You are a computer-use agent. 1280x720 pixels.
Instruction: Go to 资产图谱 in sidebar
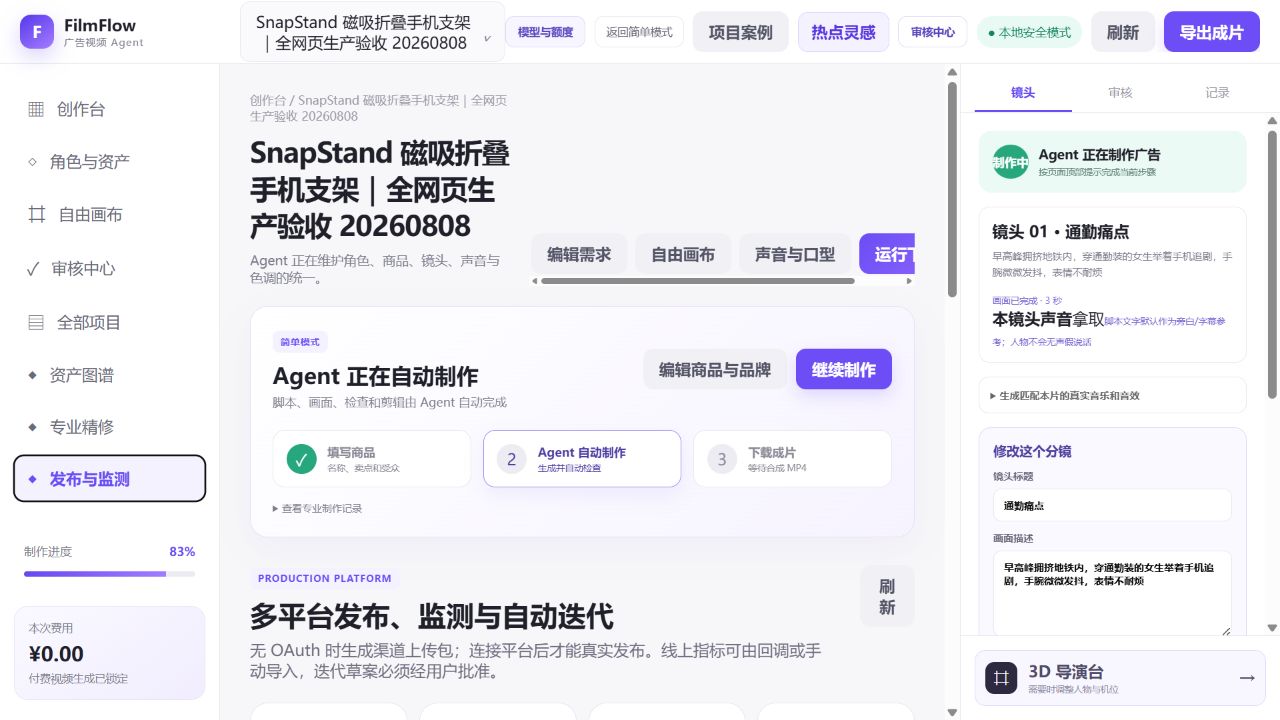point(109,375)
